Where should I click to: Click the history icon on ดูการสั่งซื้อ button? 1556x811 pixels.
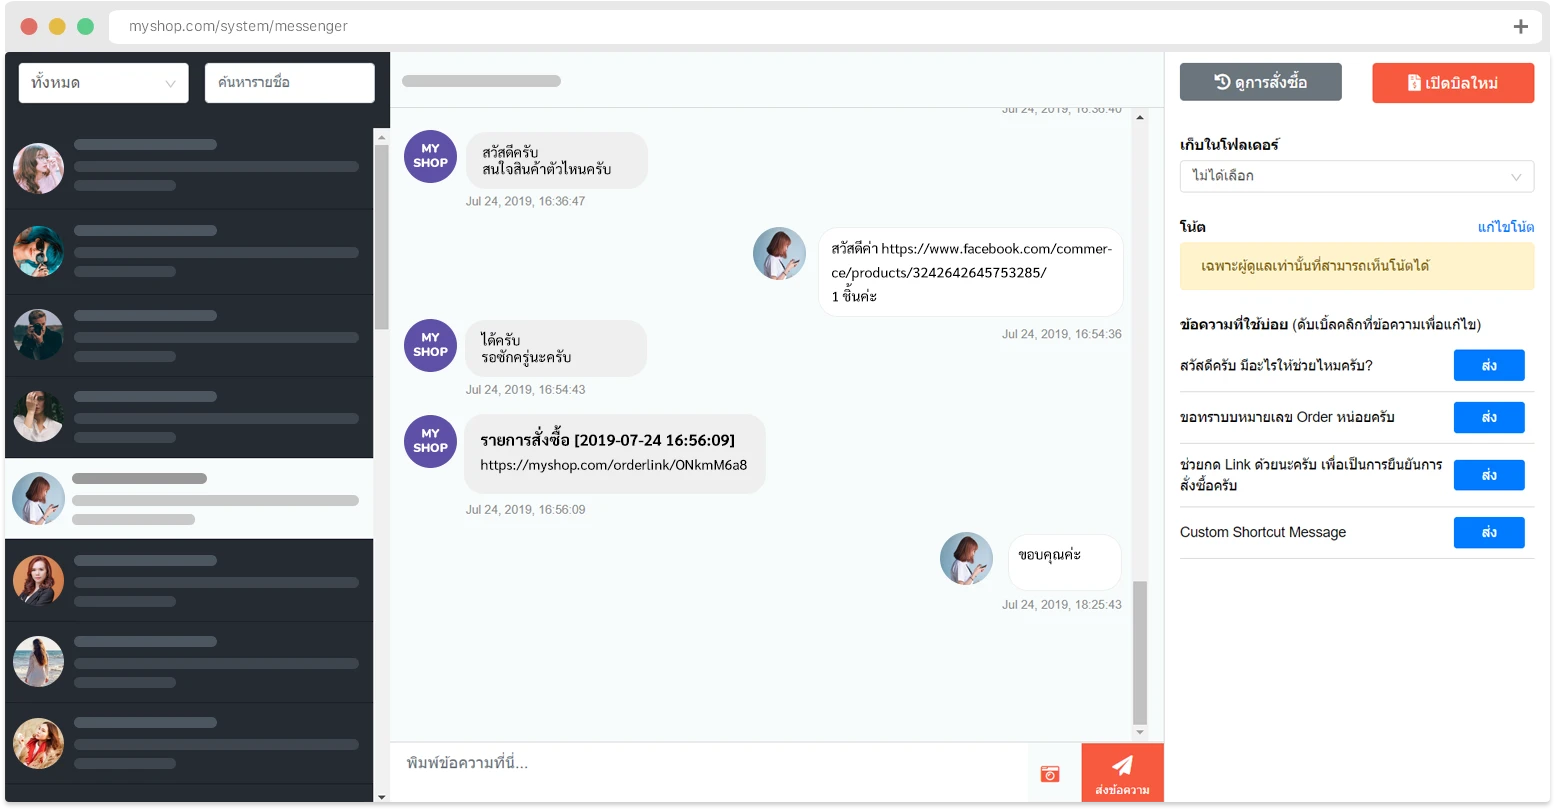tap(1222, 82)
